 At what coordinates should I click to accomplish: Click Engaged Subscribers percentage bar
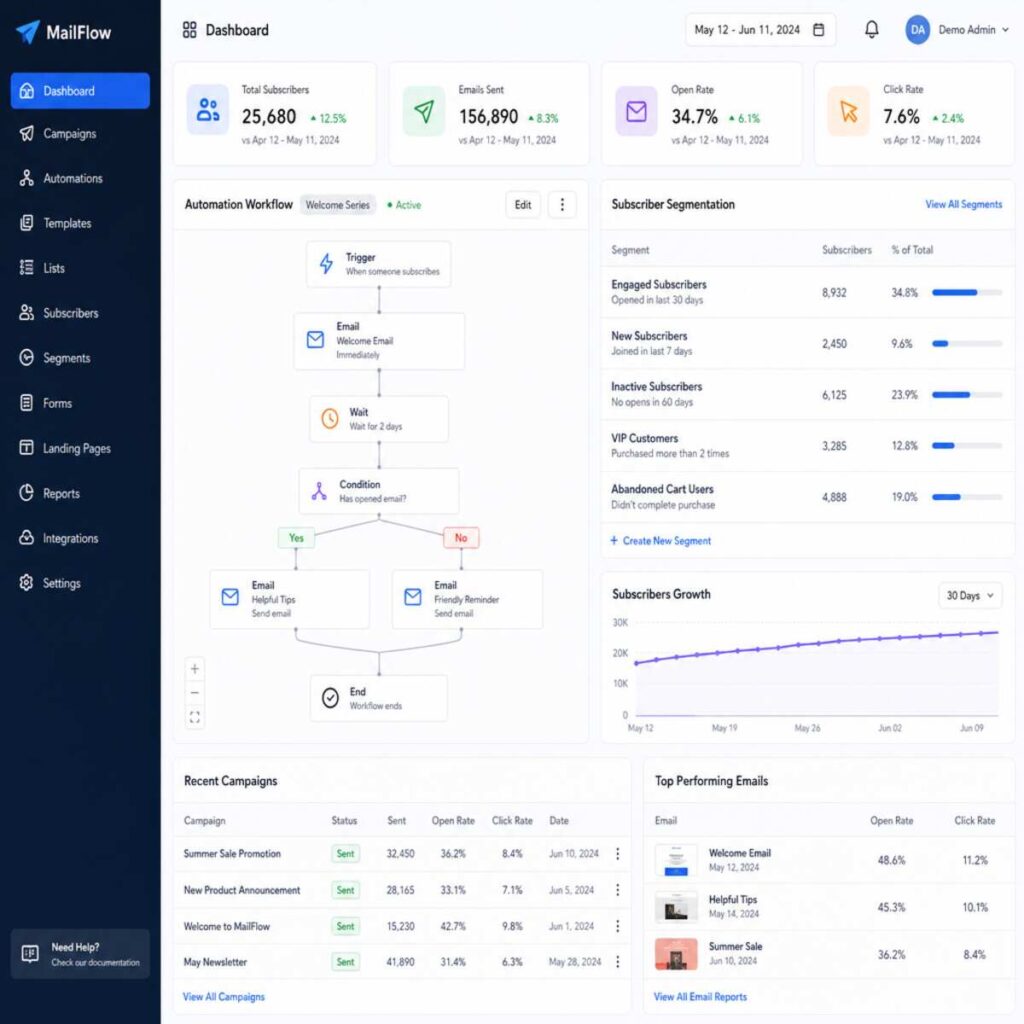tap(967, 293)
